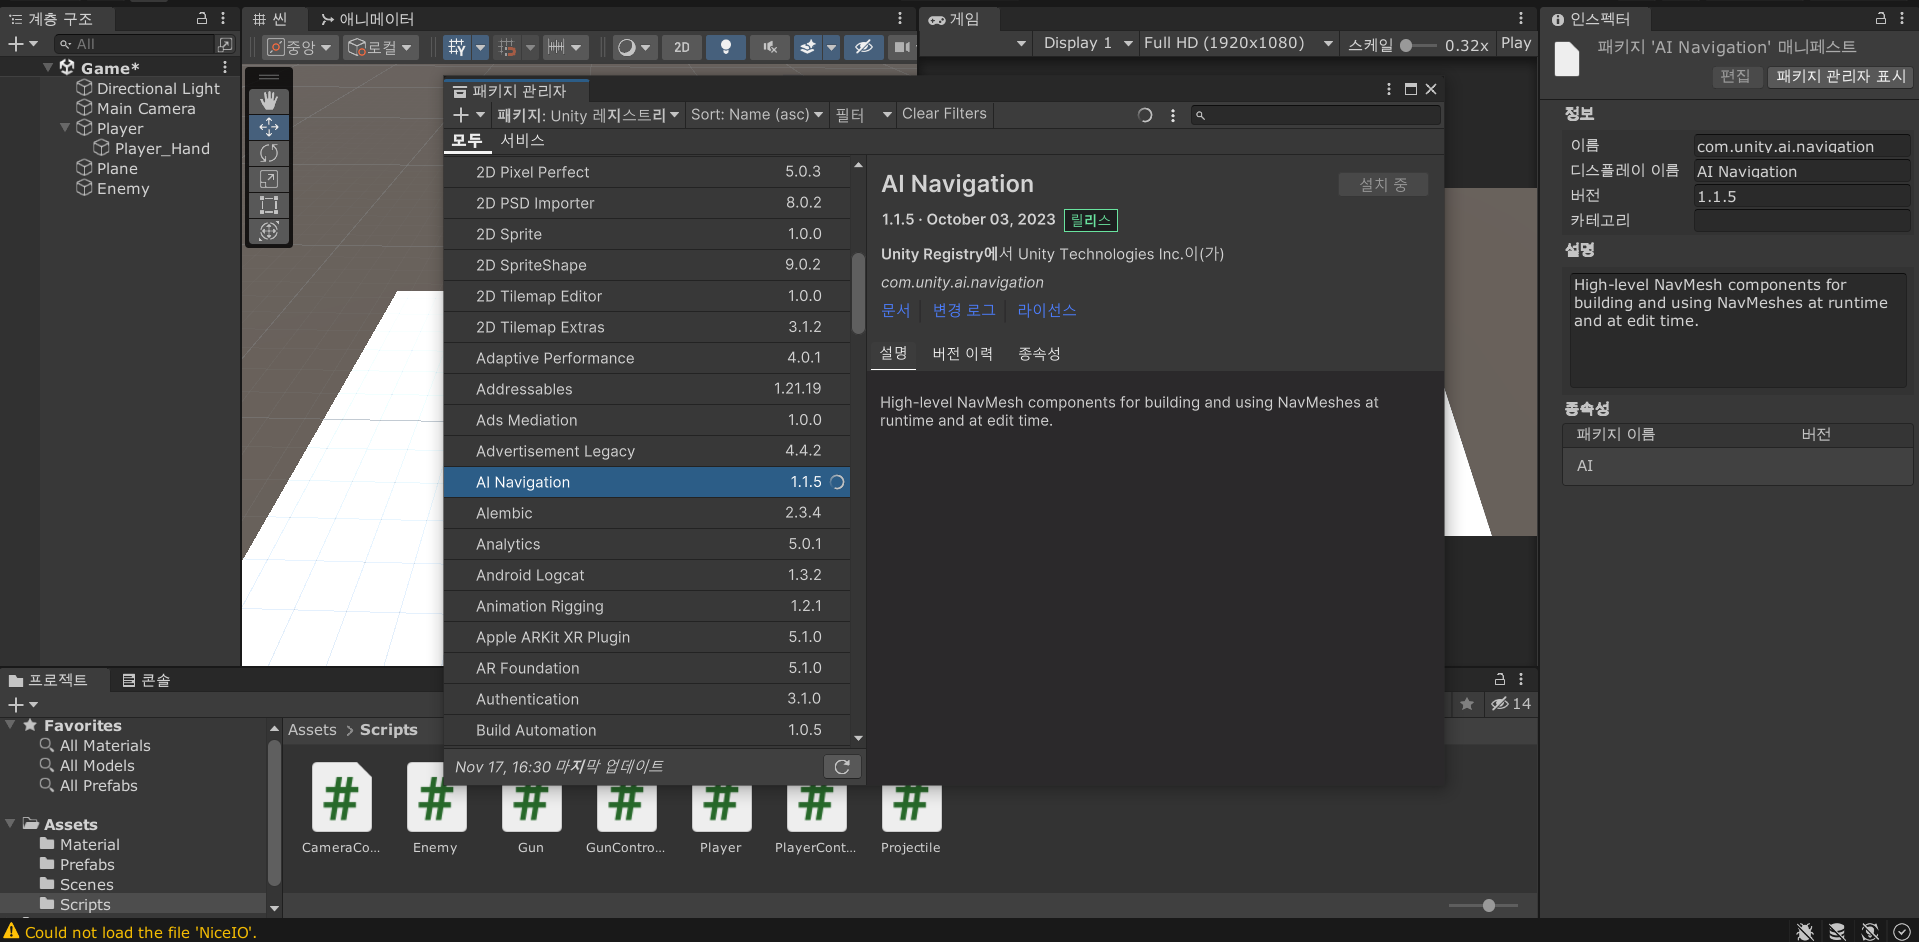This screenshot has width=1919, height=942.
Task: Open the Hierarchy add object plus menu
Action: click(23, 44)
